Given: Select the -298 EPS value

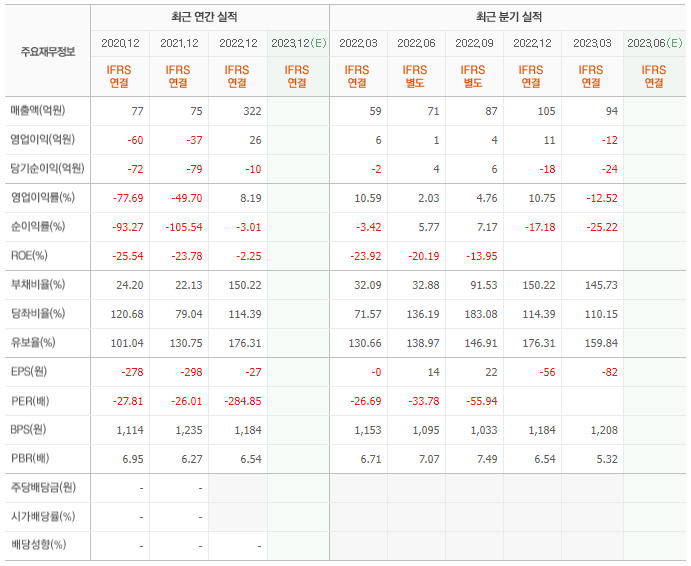Looking at the screenshot, I should click(x=192, y=372).
